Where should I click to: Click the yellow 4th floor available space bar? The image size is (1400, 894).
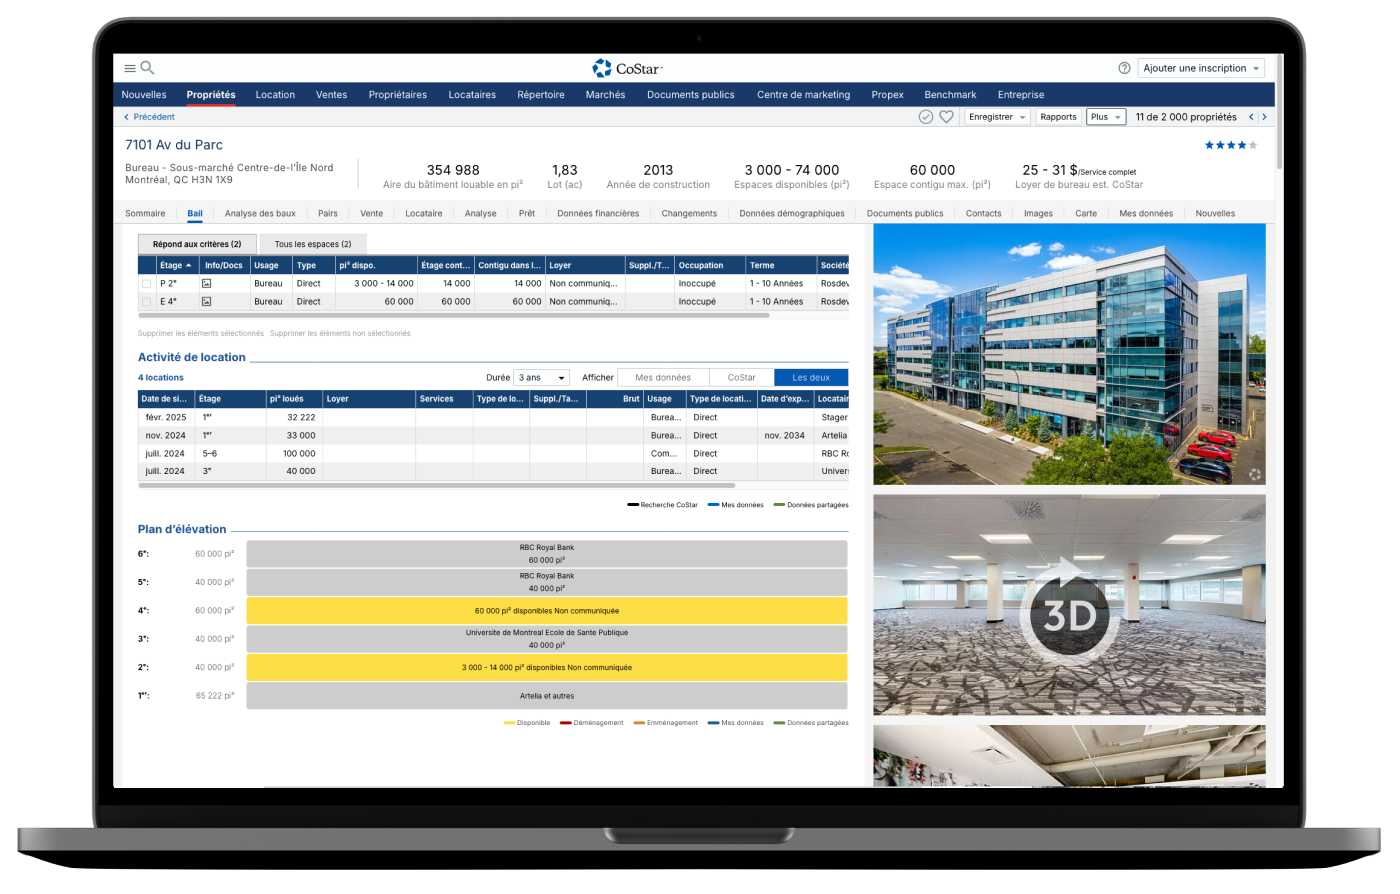[546, 611]
